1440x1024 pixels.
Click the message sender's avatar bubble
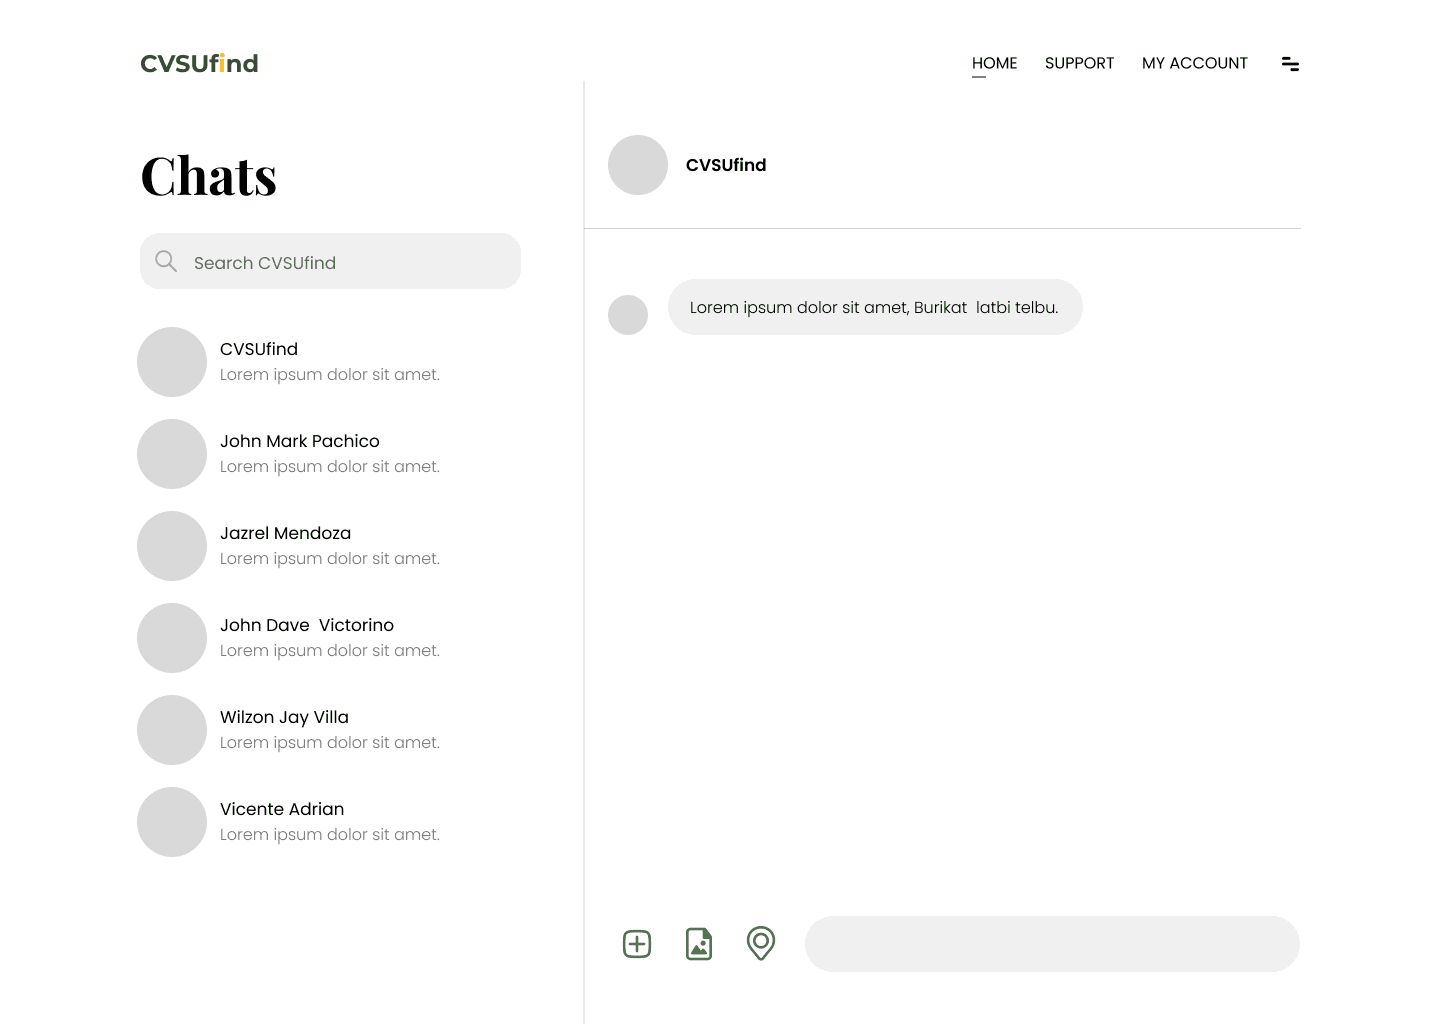coord(628,314)
